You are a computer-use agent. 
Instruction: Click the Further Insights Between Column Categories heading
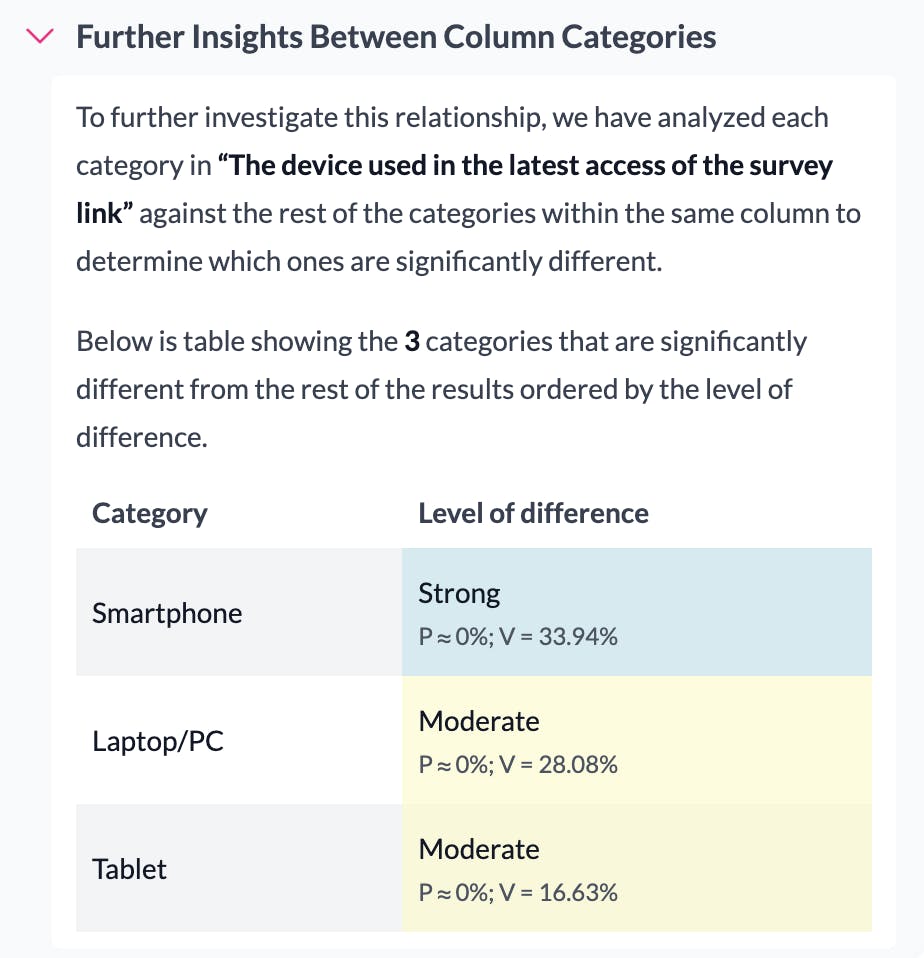(x=396, y=38)
